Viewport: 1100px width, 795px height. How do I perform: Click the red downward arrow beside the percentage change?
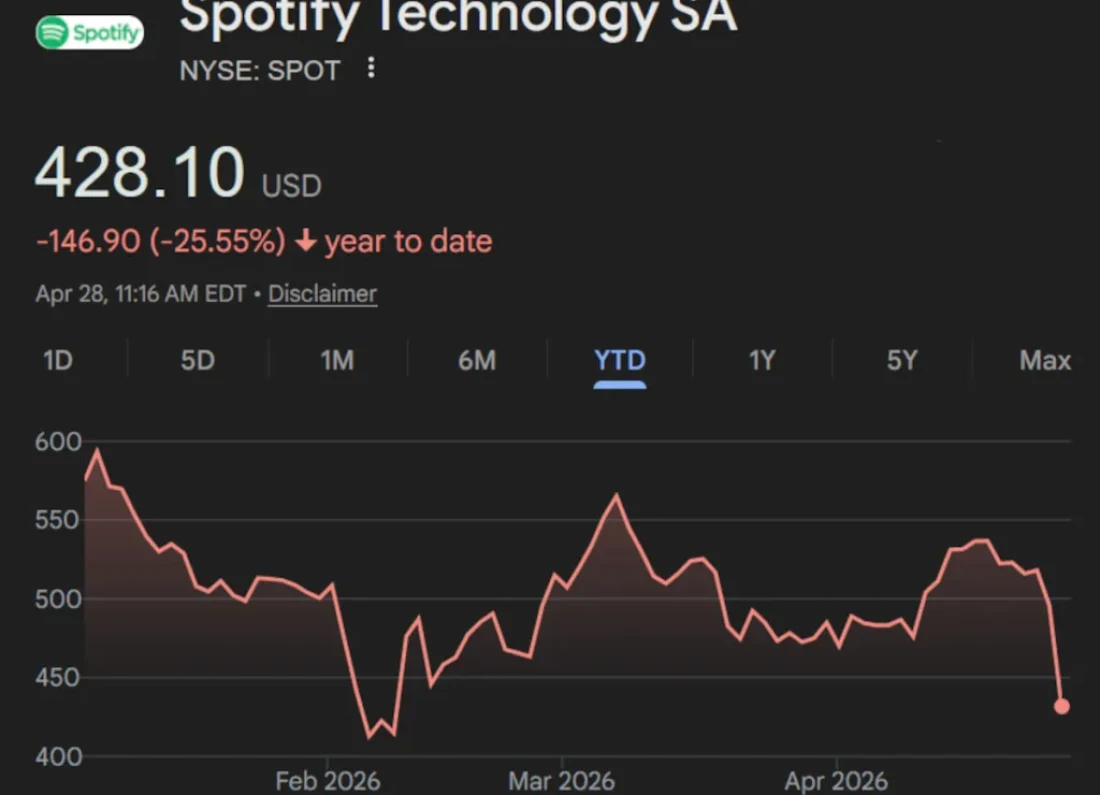point(304,240)
